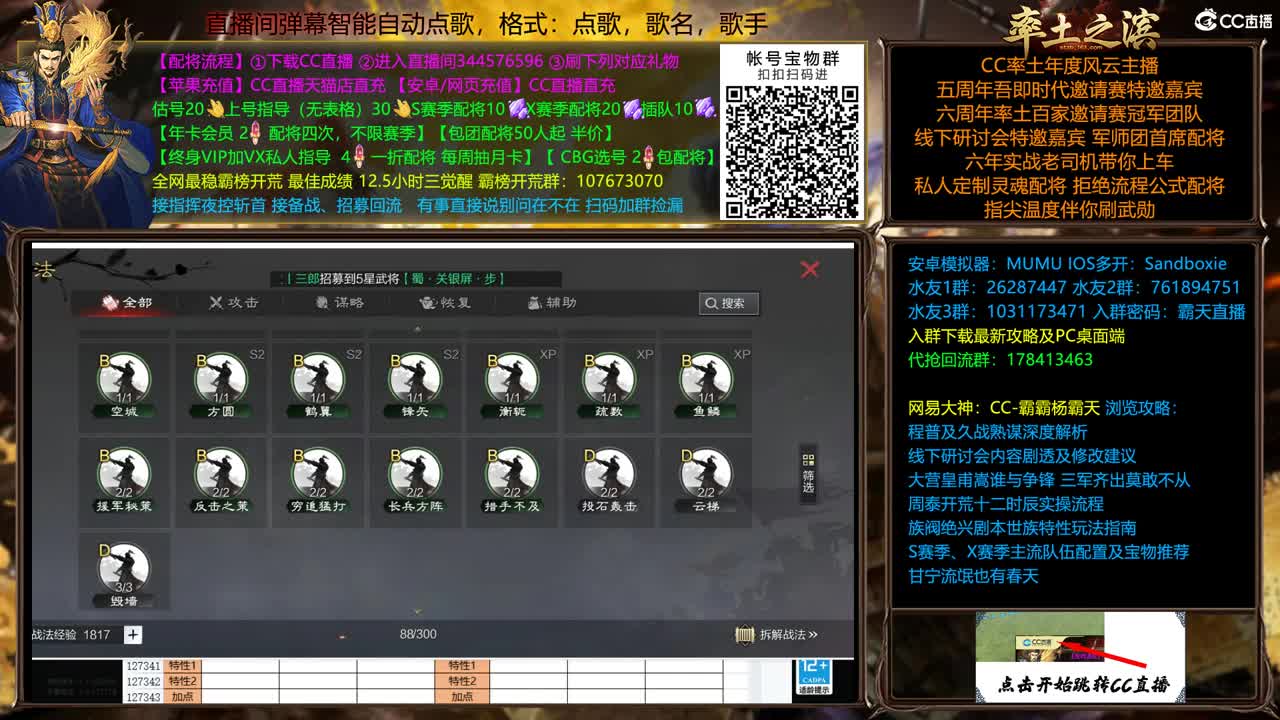Click 族阀绝兴剧本世族特性玩法指南 guide line

coord(1021,528)
